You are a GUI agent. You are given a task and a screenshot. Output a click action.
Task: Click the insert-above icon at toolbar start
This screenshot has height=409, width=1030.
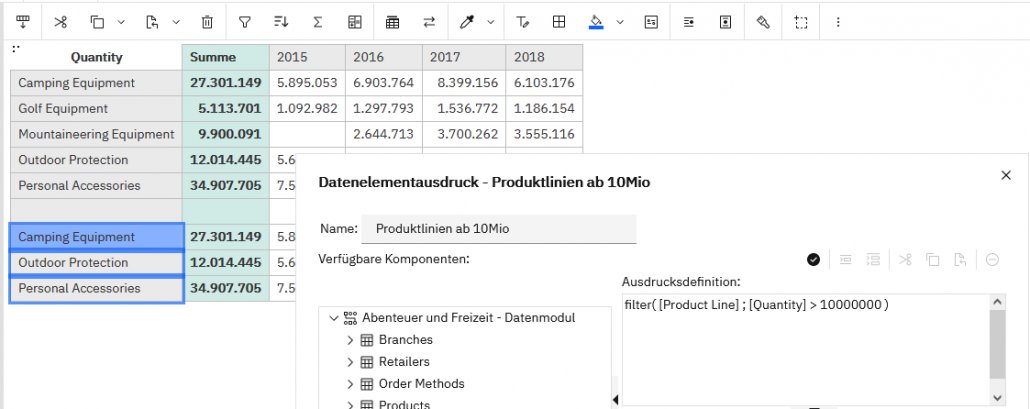coord(23,22)
